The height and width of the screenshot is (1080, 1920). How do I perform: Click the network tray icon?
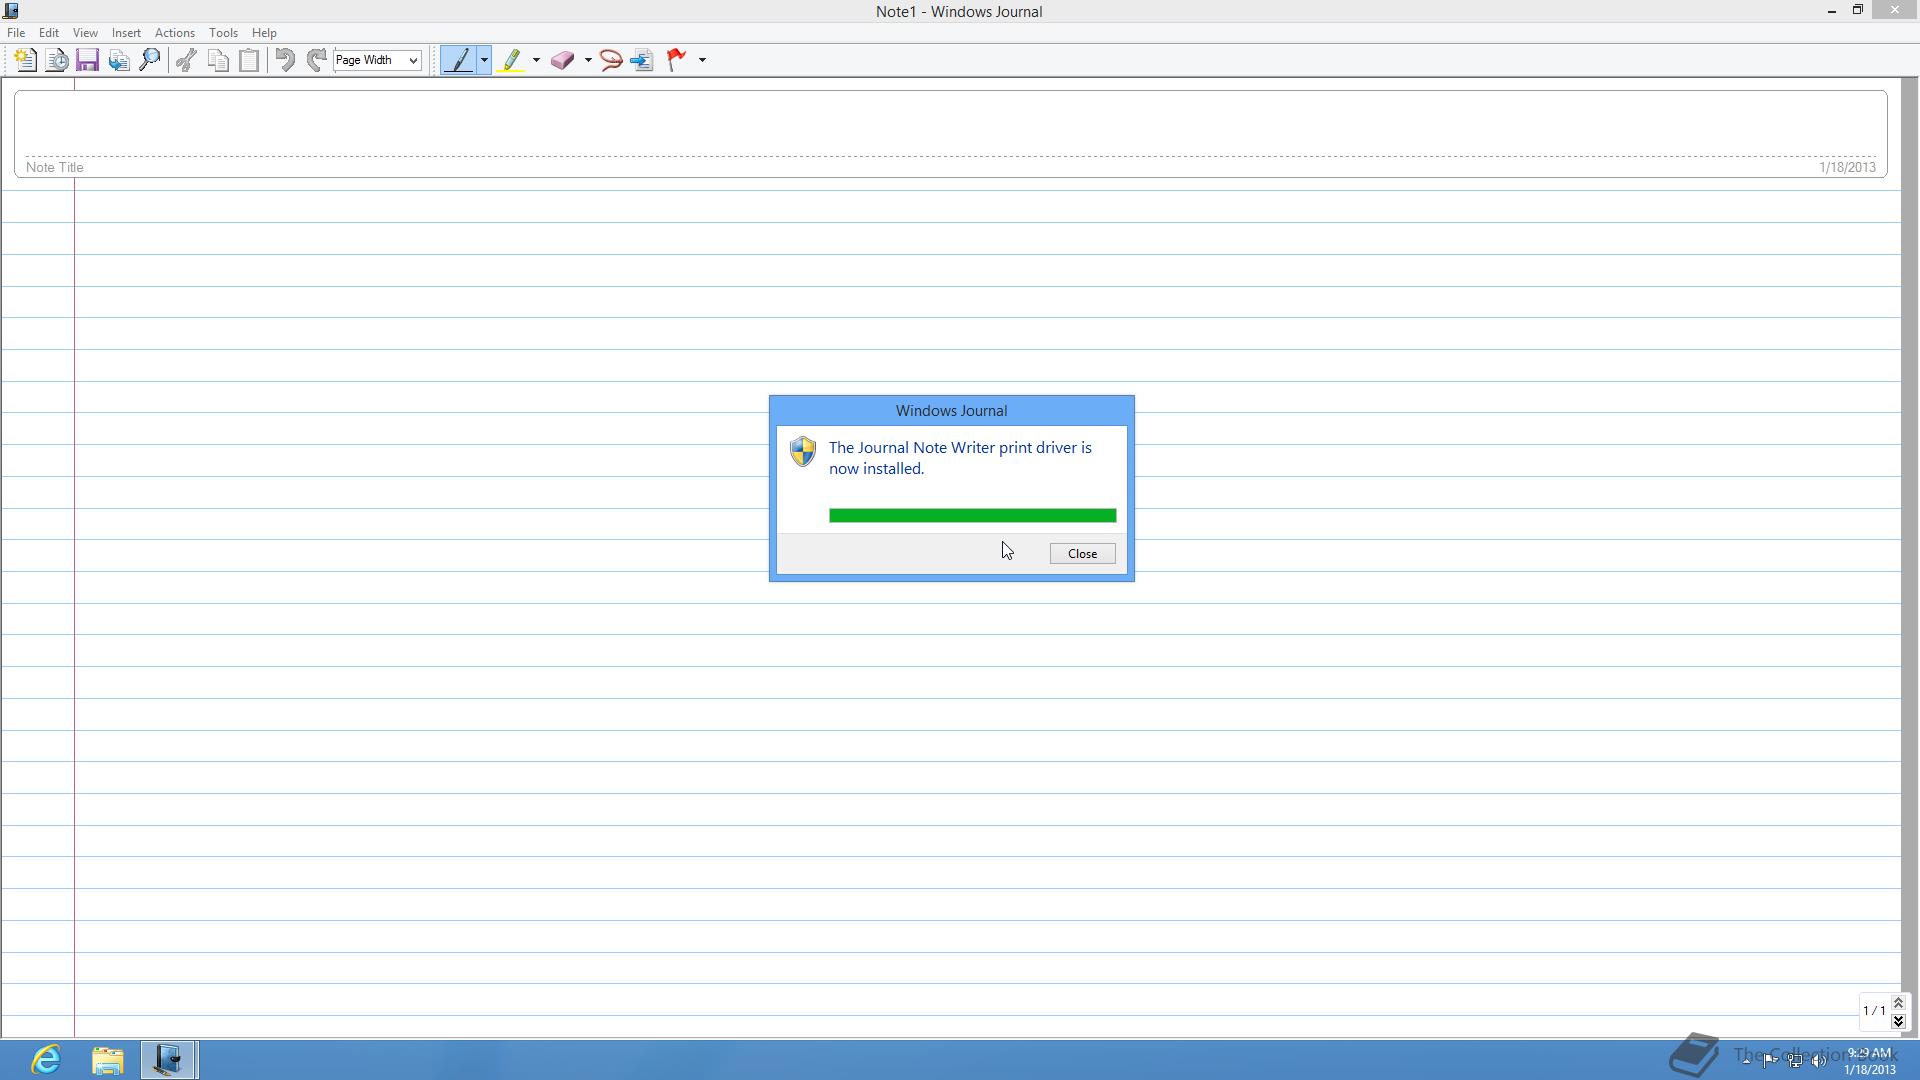1795,1061
